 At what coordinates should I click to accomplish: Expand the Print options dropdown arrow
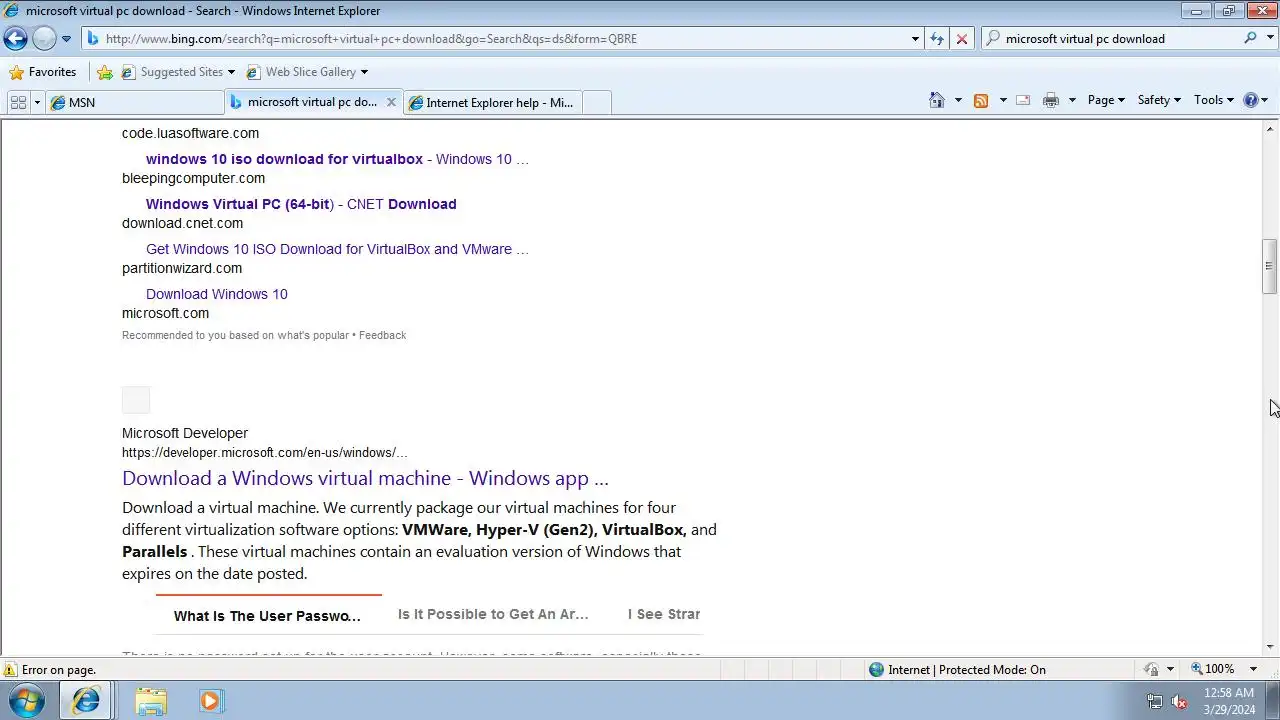1071,100
